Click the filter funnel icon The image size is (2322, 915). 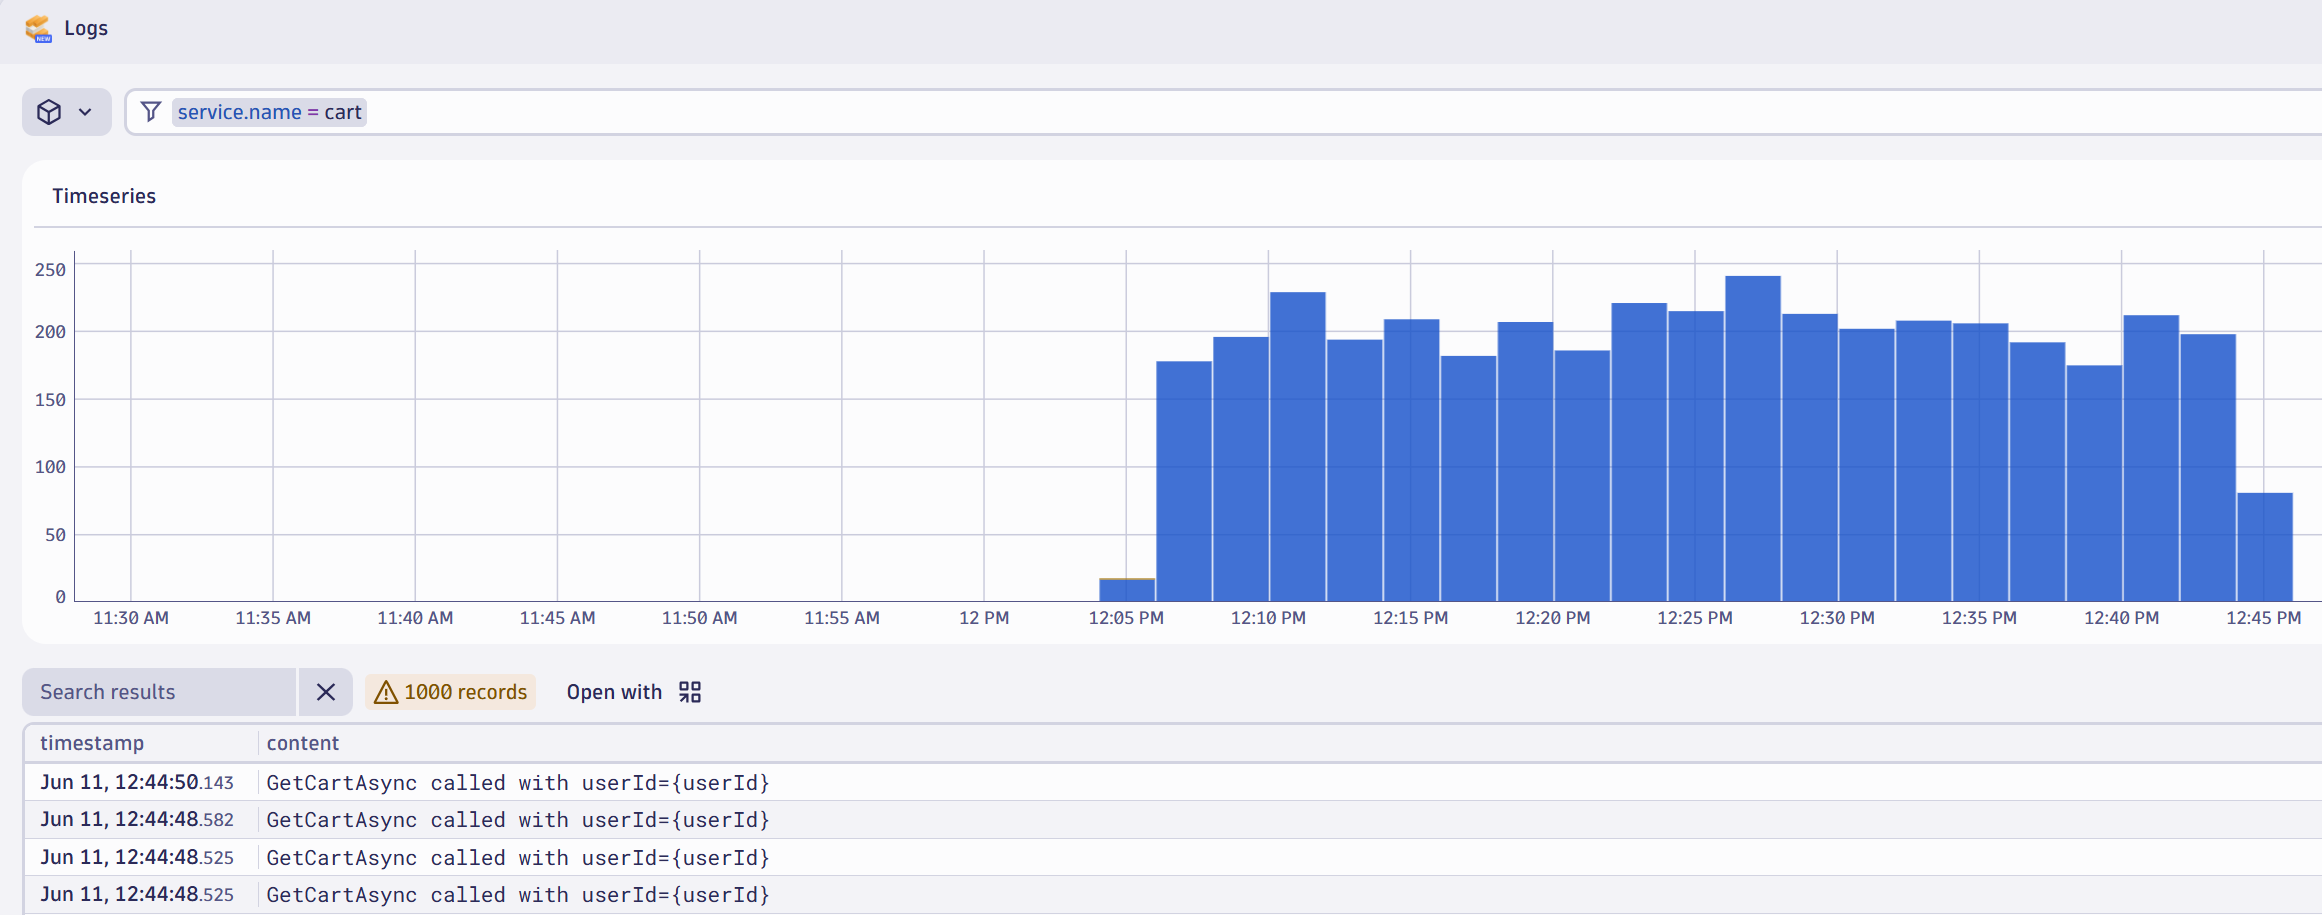(151, 112)
